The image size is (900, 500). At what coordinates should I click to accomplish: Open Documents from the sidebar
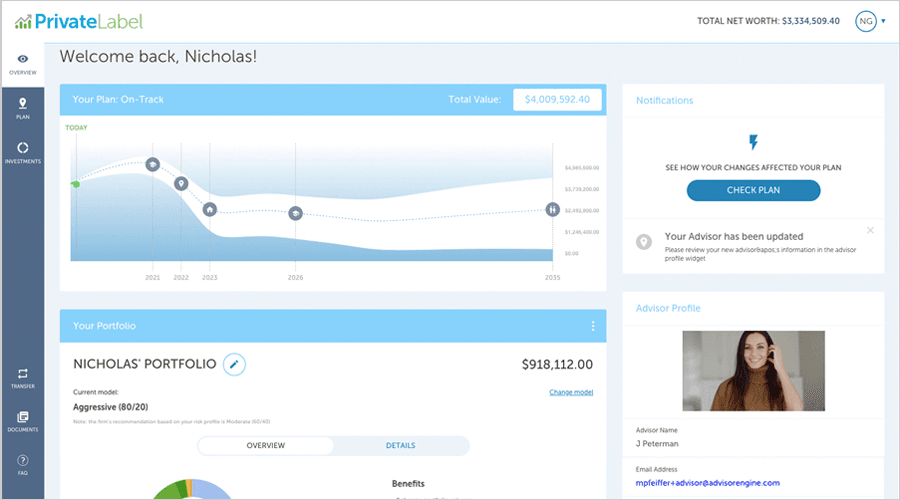point(22,420)
